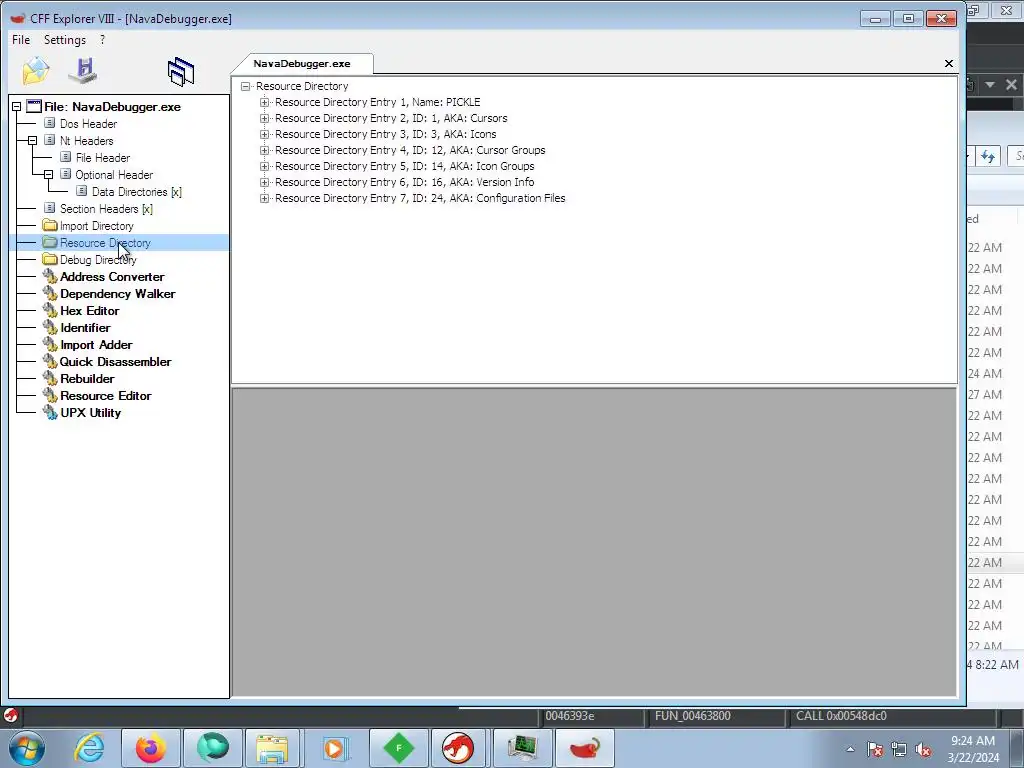1024x768 pixels.
Task: Open the UPX Utility tool
Action: 90,412
